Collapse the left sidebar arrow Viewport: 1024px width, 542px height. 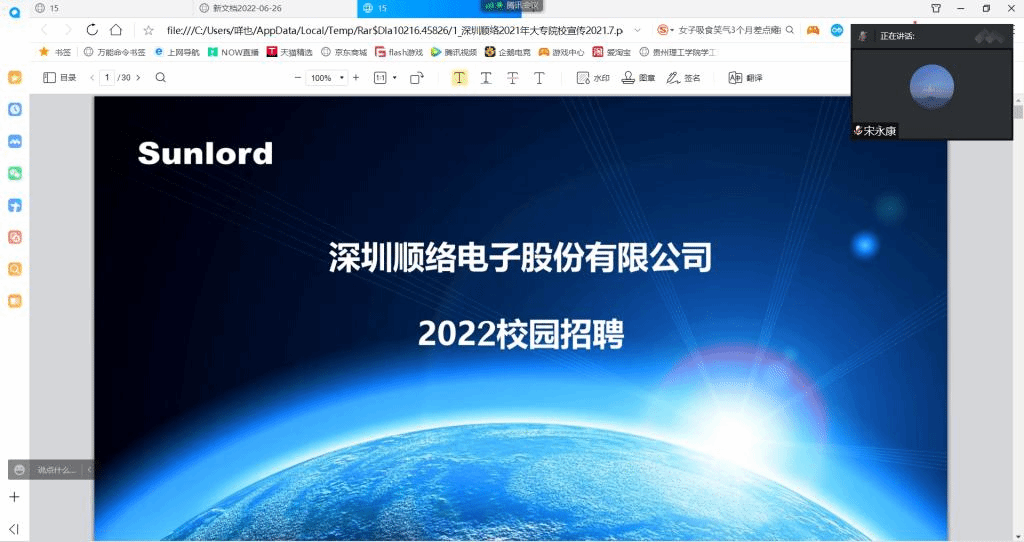pos(14,528)
